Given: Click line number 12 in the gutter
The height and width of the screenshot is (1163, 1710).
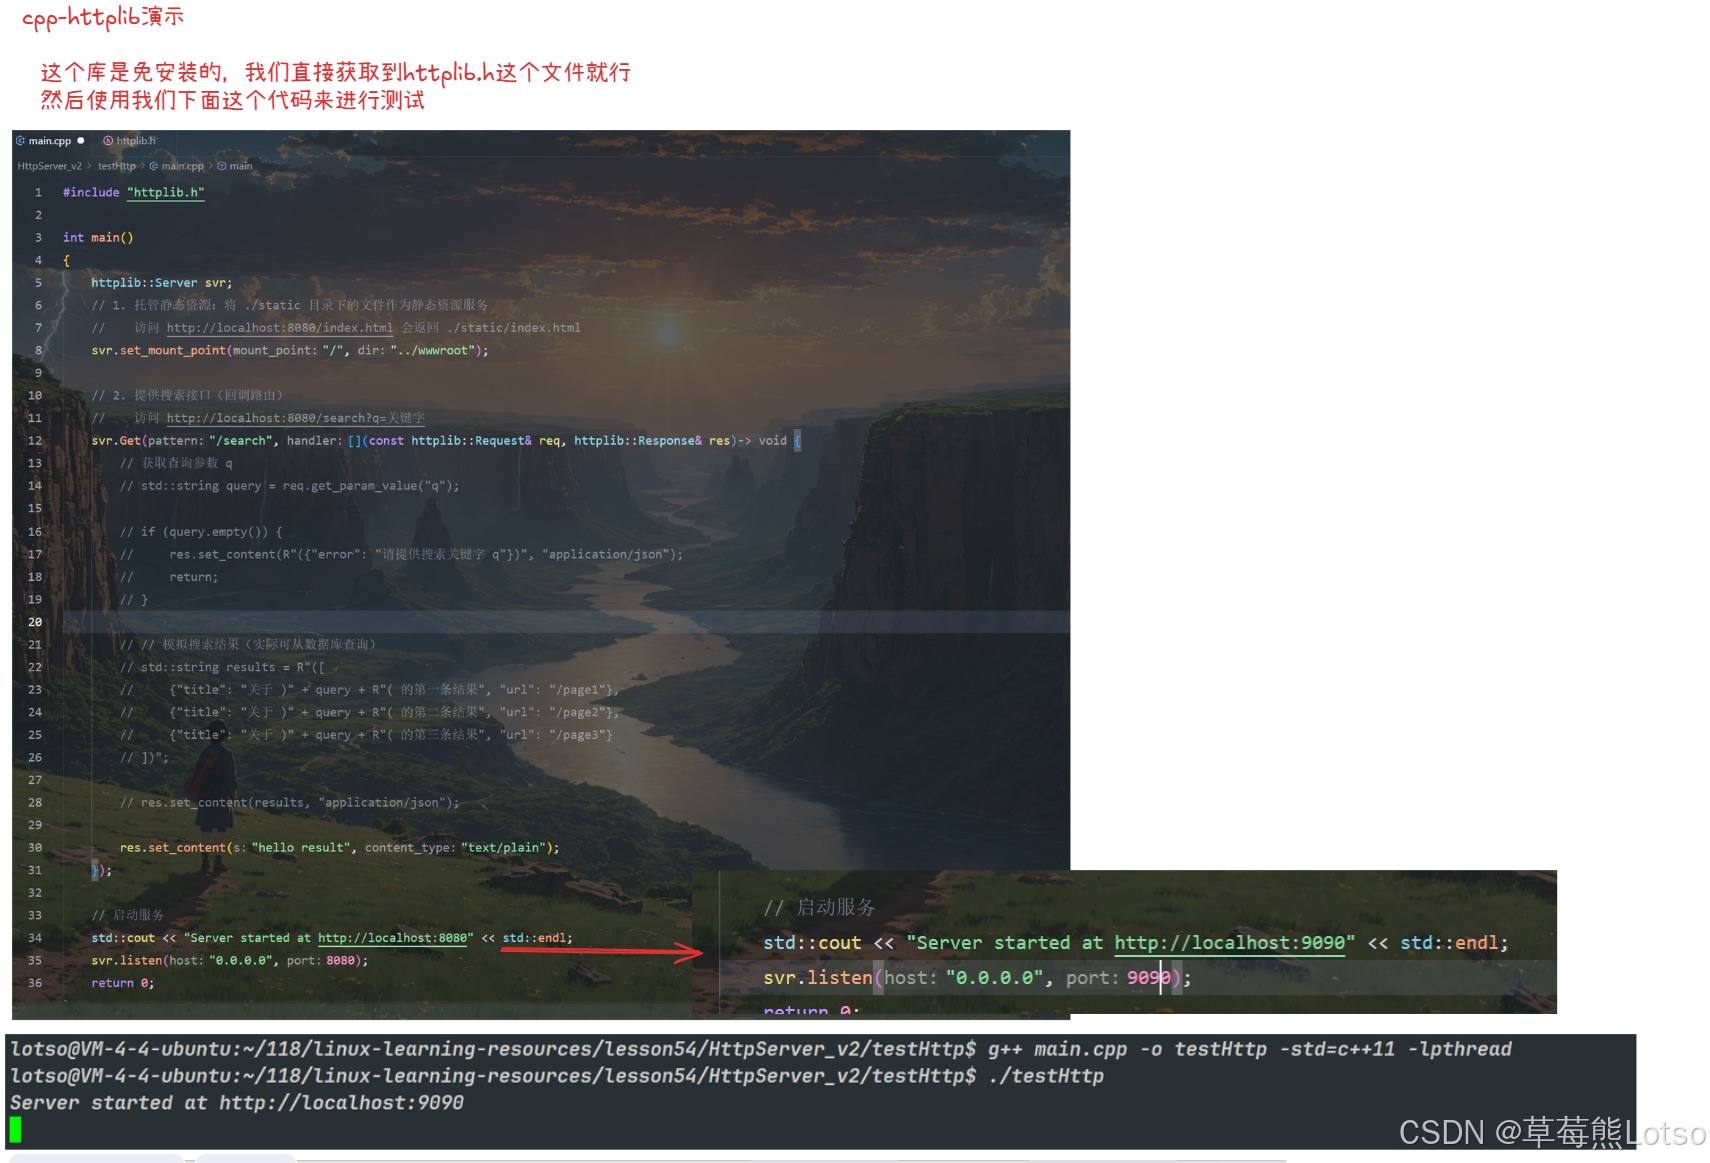Looking at the screenshot, I should tap(35, 441).
